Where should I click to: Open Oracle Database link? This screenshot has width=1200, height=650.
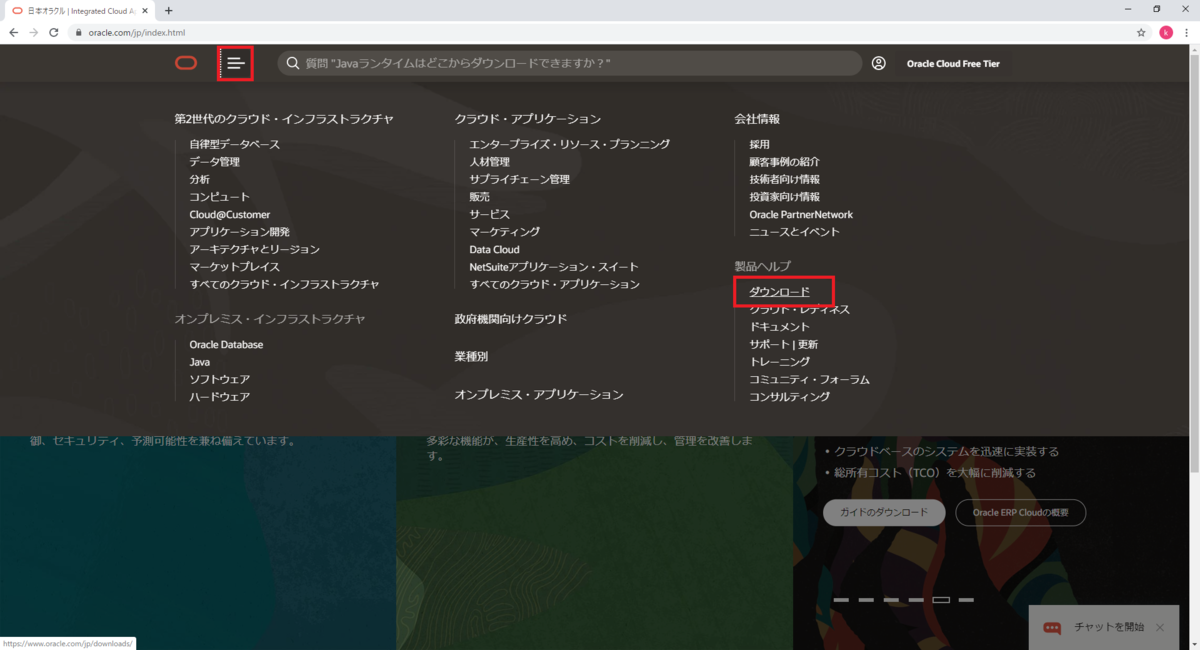[227, 344]
